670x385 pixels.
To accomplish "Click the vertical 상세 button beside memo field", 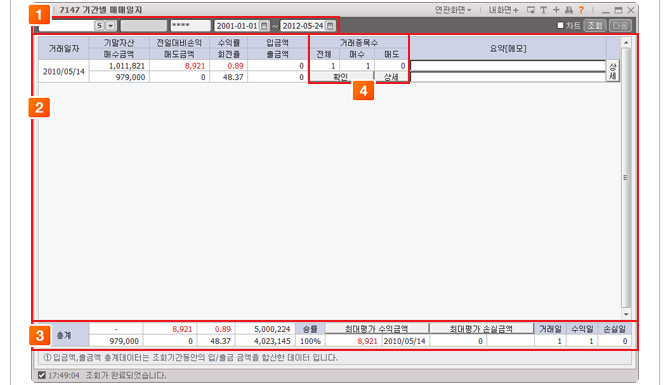I will [x=613, y=71].
